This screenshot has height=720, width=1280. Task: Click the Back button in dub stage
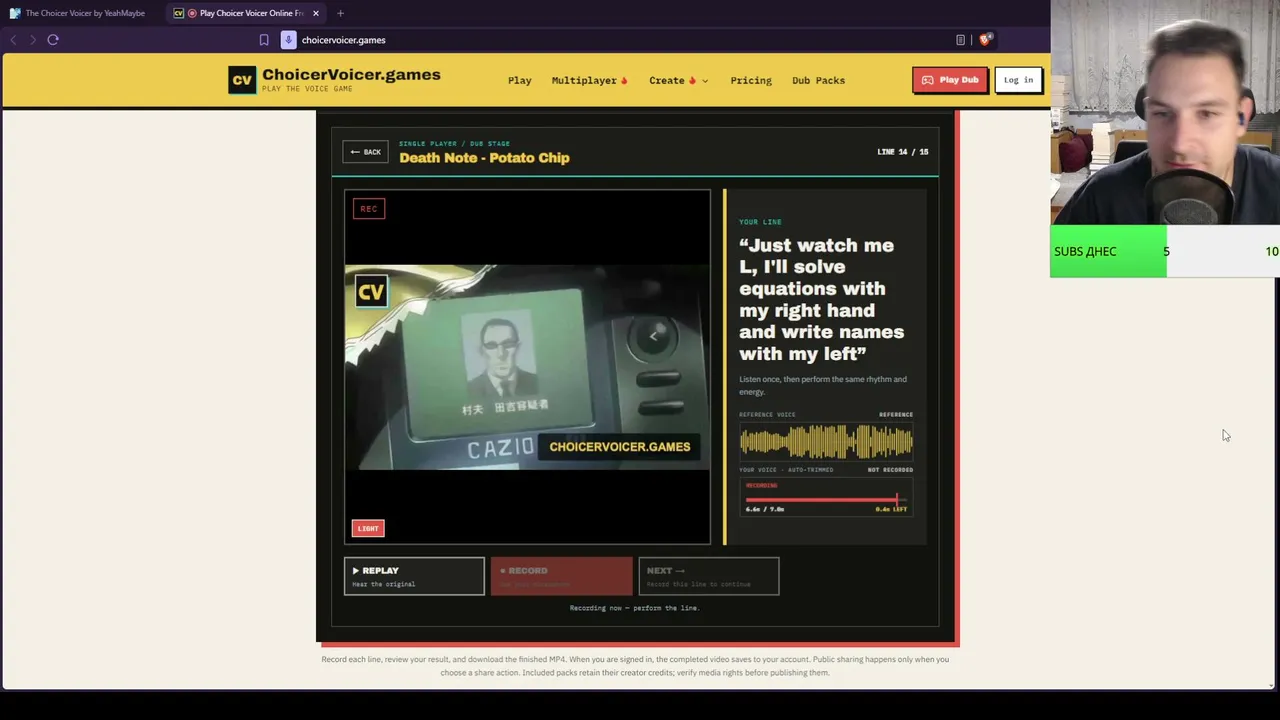366,152
